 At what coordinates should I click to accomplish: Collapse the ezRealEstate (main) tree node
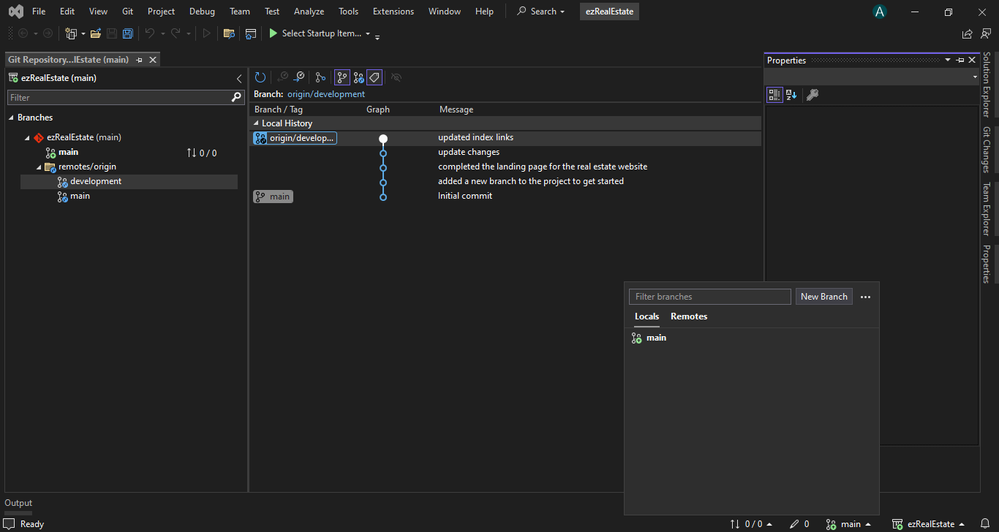coord(27,138)
